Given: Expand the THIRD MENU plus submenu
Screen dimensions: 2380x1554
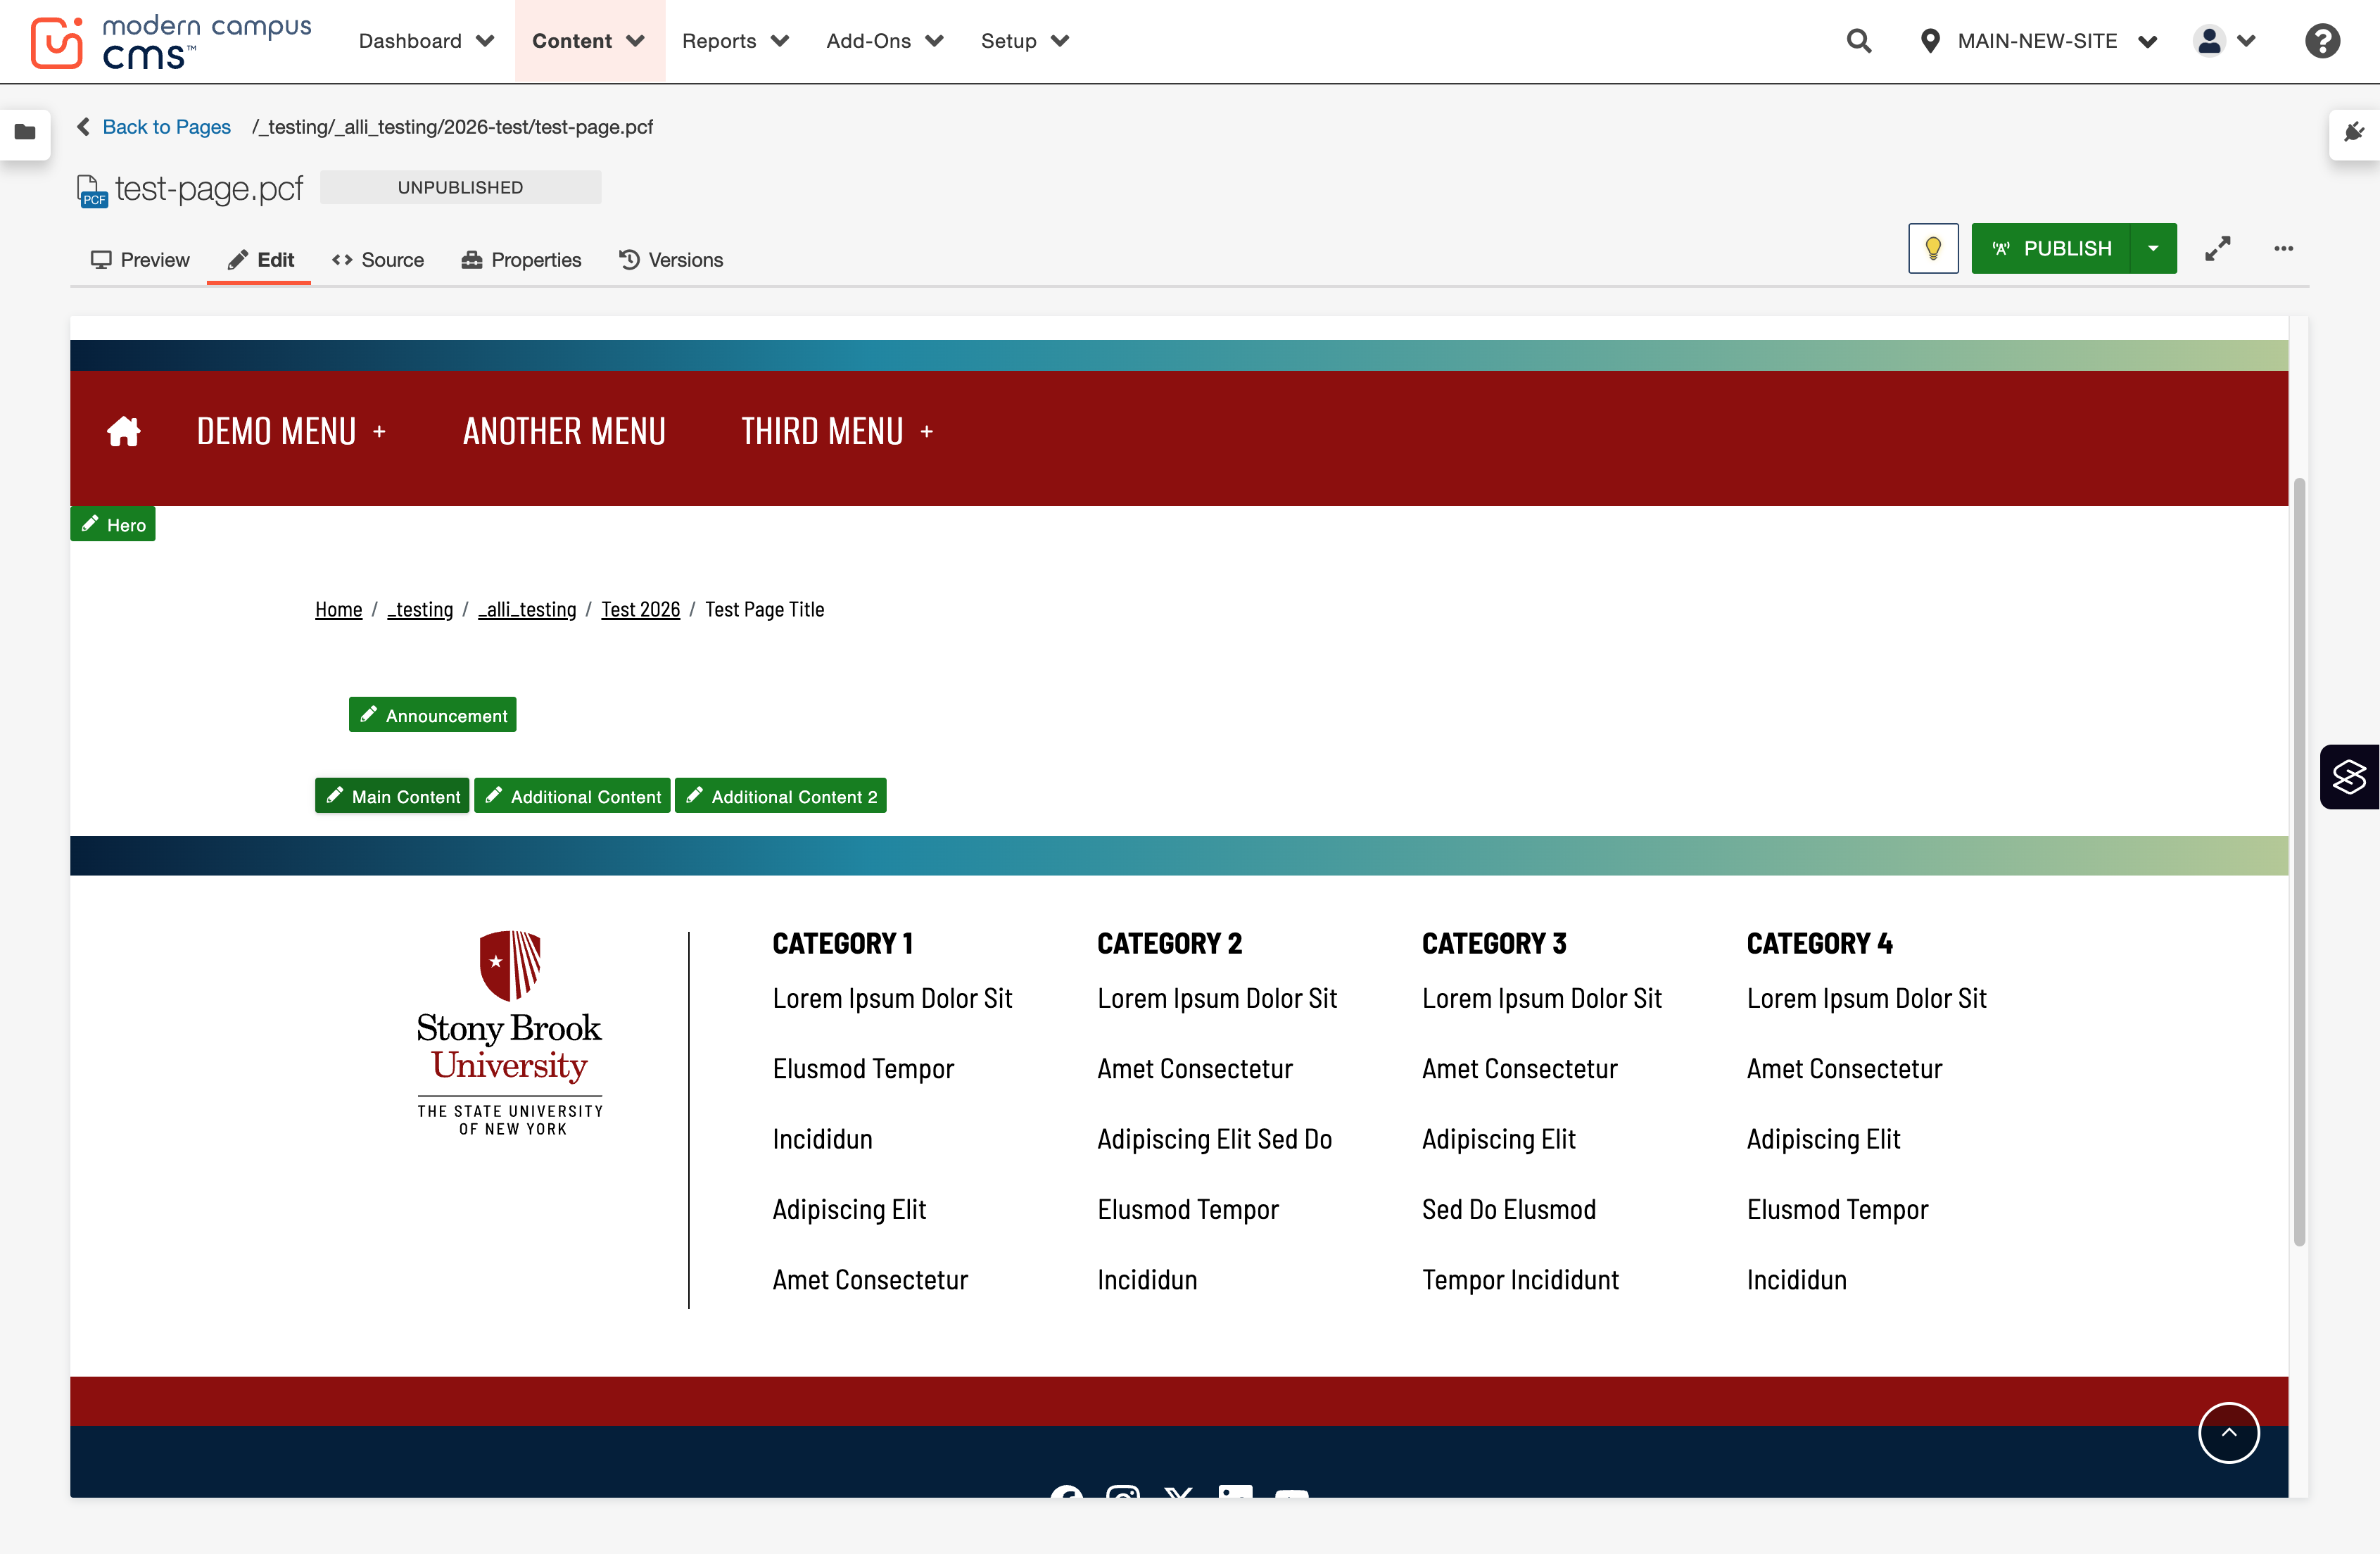Looking at the screenshot, I should click(x=927, y=432).
